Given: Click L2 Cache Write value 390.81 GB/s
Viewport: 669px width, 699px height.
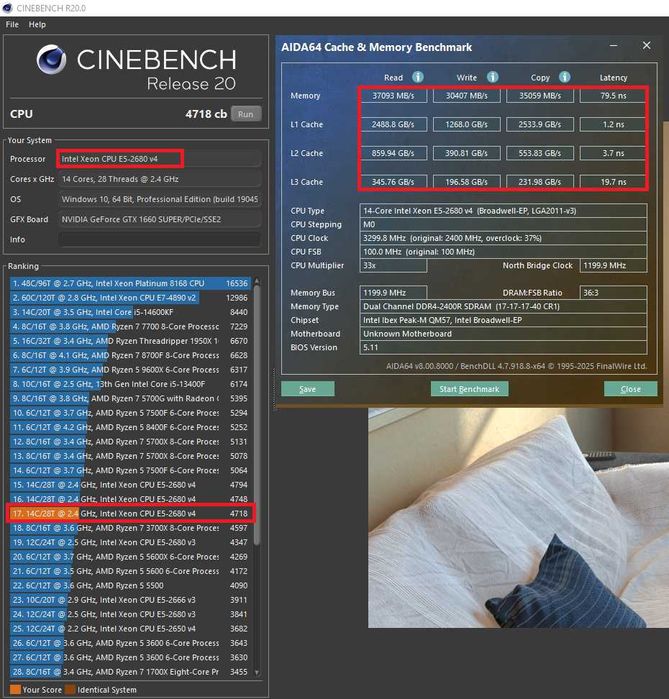Looking at the screenshot, I should [467, 153].
